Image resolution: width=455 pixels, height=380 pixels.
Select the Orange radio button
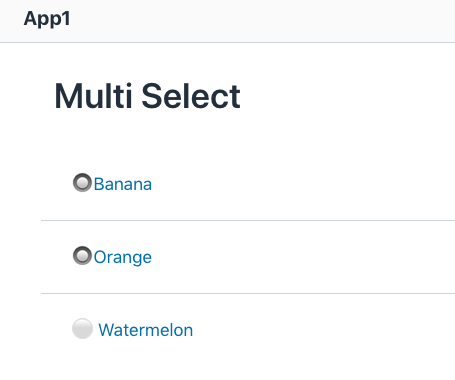pyautogui.click(x=82, y=256)
